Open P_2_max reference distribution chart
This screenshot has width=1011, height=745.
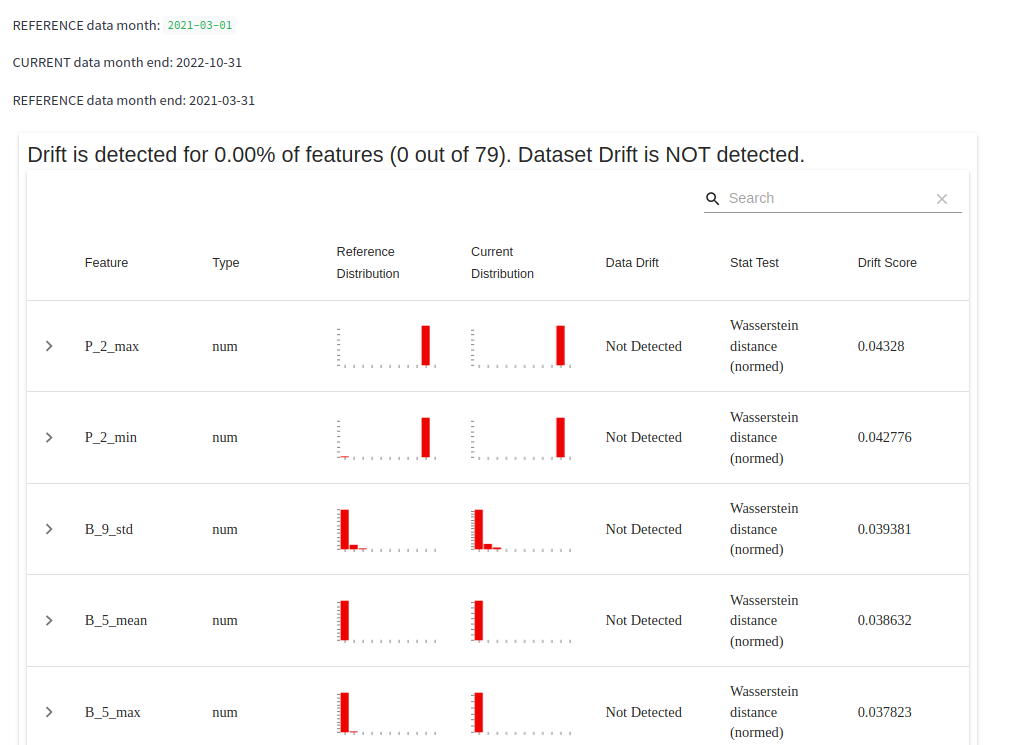[x=386, y=347]
